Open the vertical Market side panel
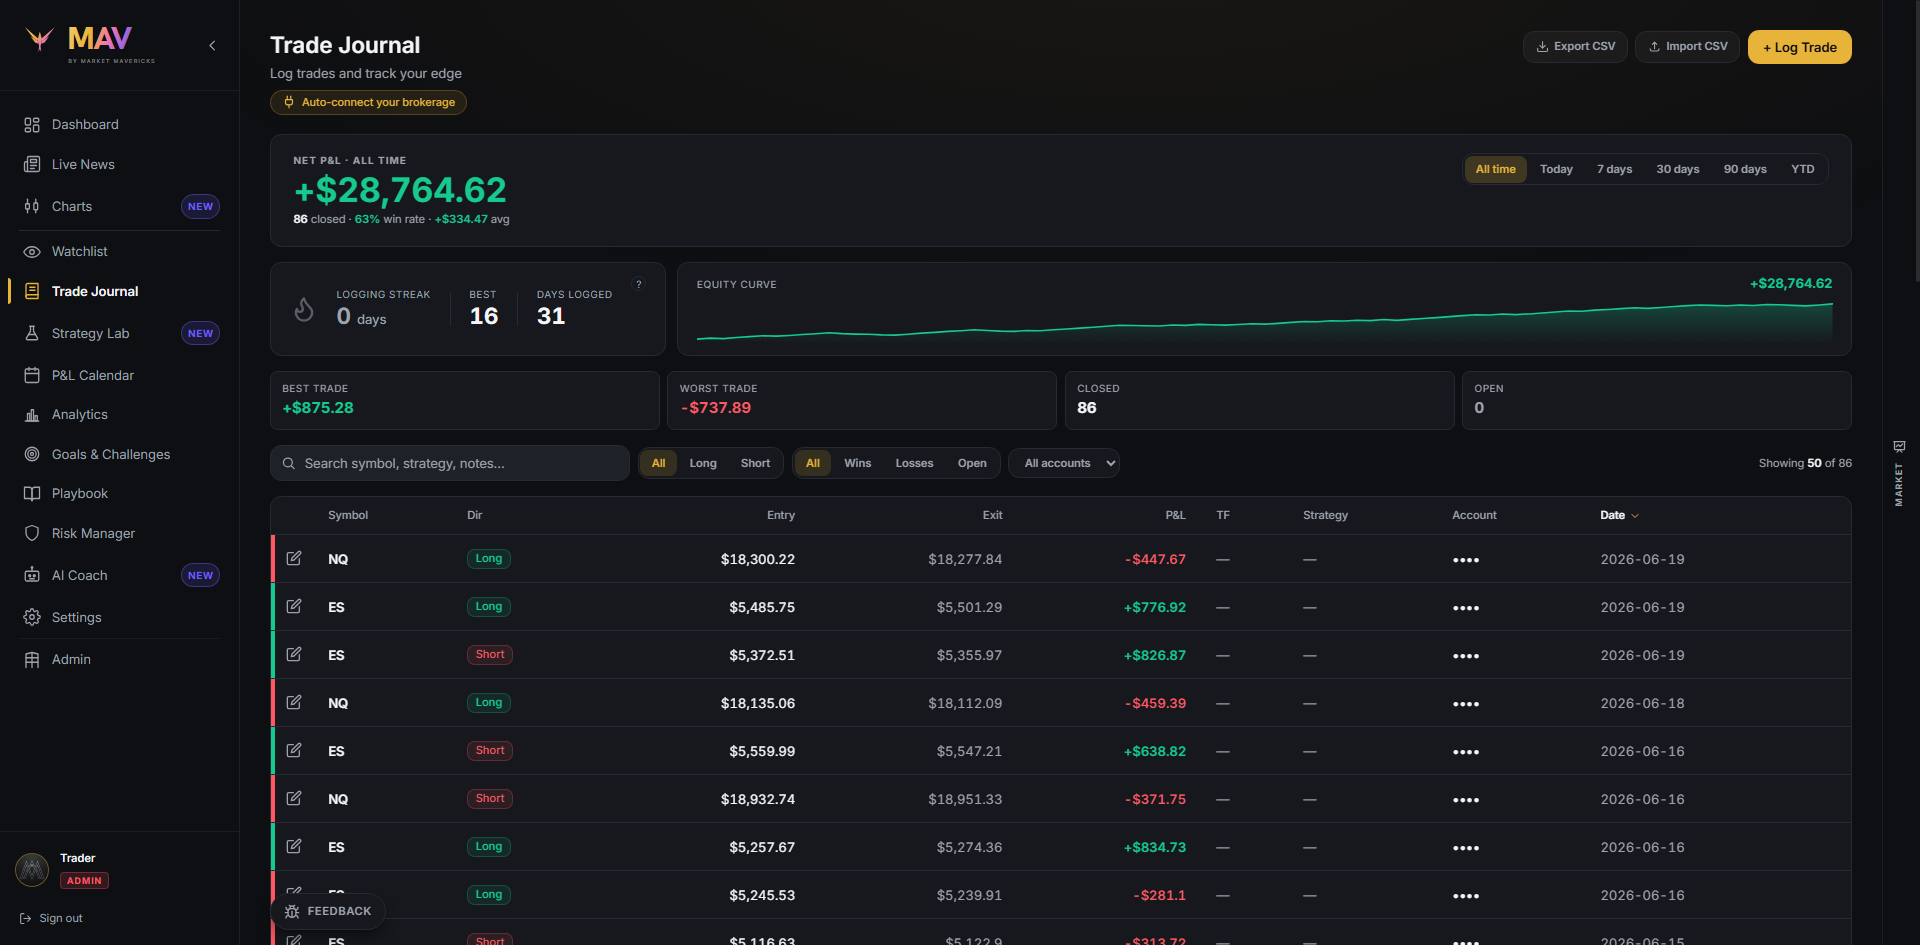The width and height of the screenshot is (1920, 945). 1899,474
